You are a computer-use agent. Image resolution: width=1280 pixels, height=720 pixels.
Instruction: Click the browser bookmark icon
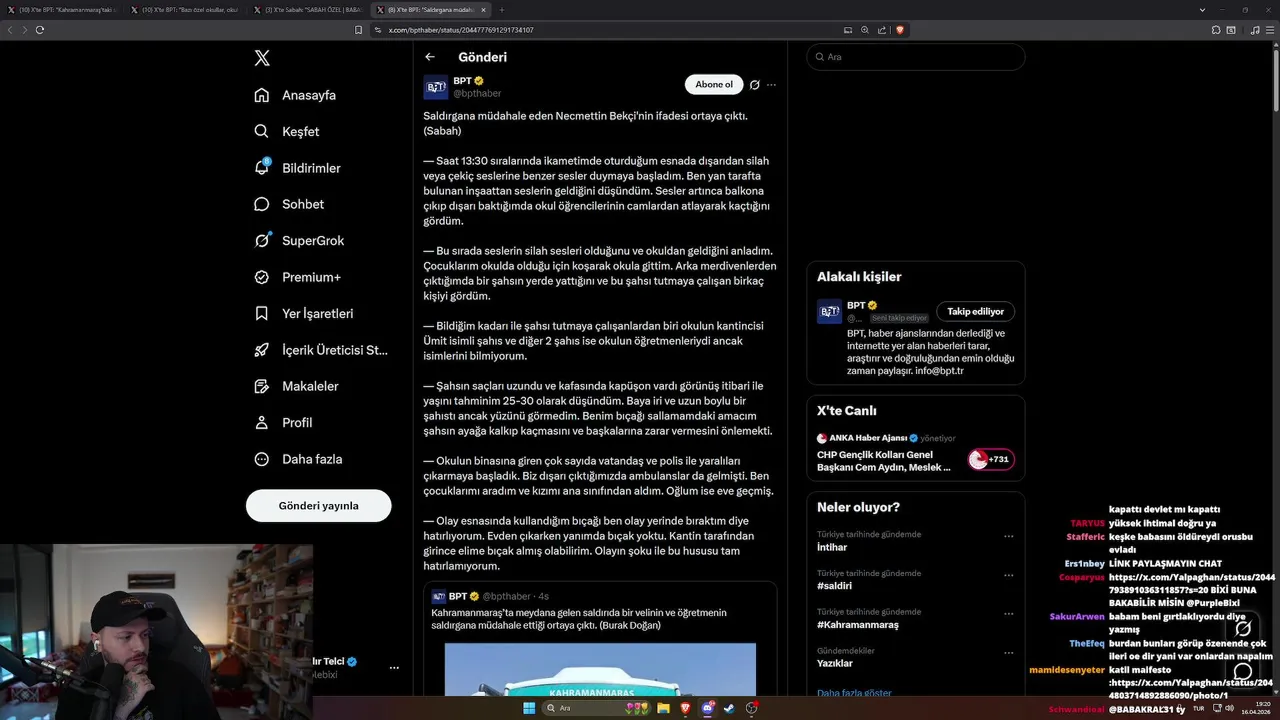point(358,30)
